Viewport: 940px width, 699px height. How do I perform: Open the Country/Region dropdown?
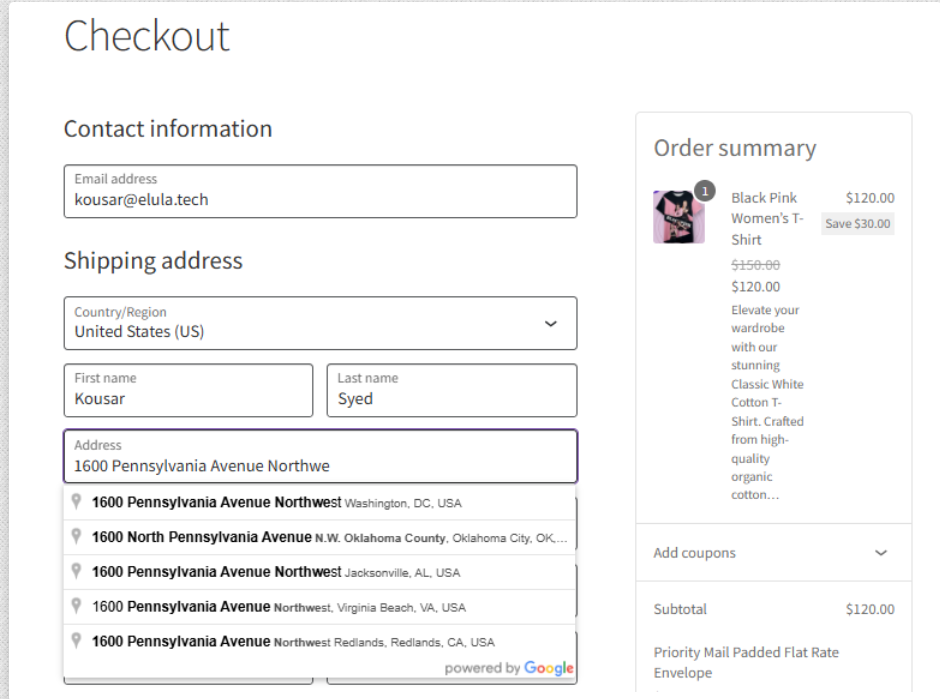320,323
